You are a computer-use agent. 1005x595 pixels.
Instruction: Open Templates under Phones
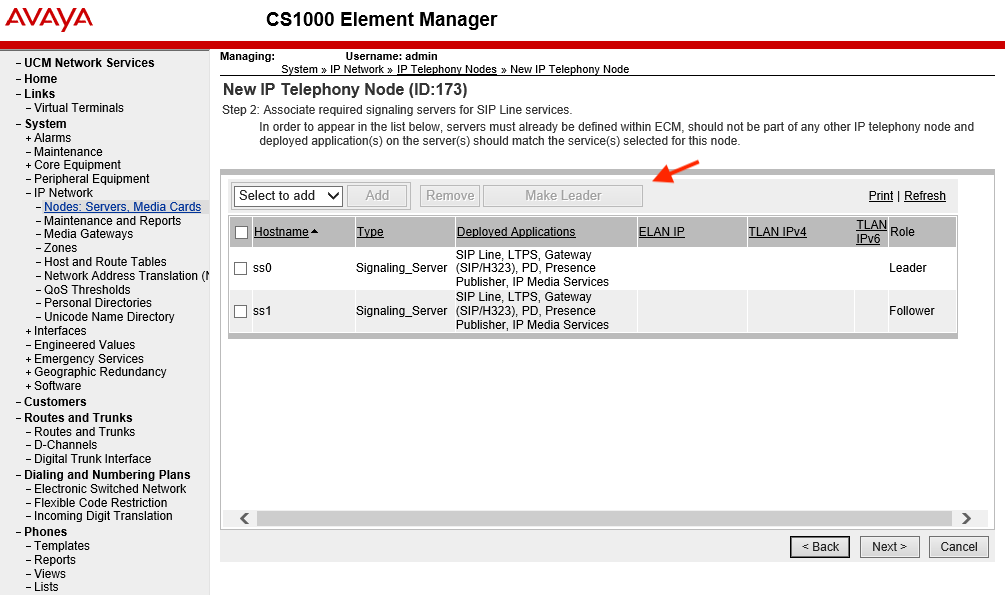(62, 546)
